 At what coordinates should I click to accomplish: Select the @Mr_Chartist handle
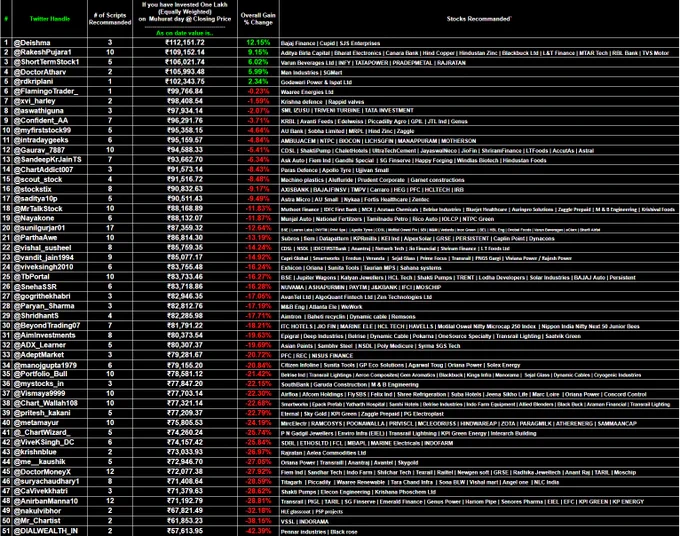pyautogui.click(x=37, y=521)
